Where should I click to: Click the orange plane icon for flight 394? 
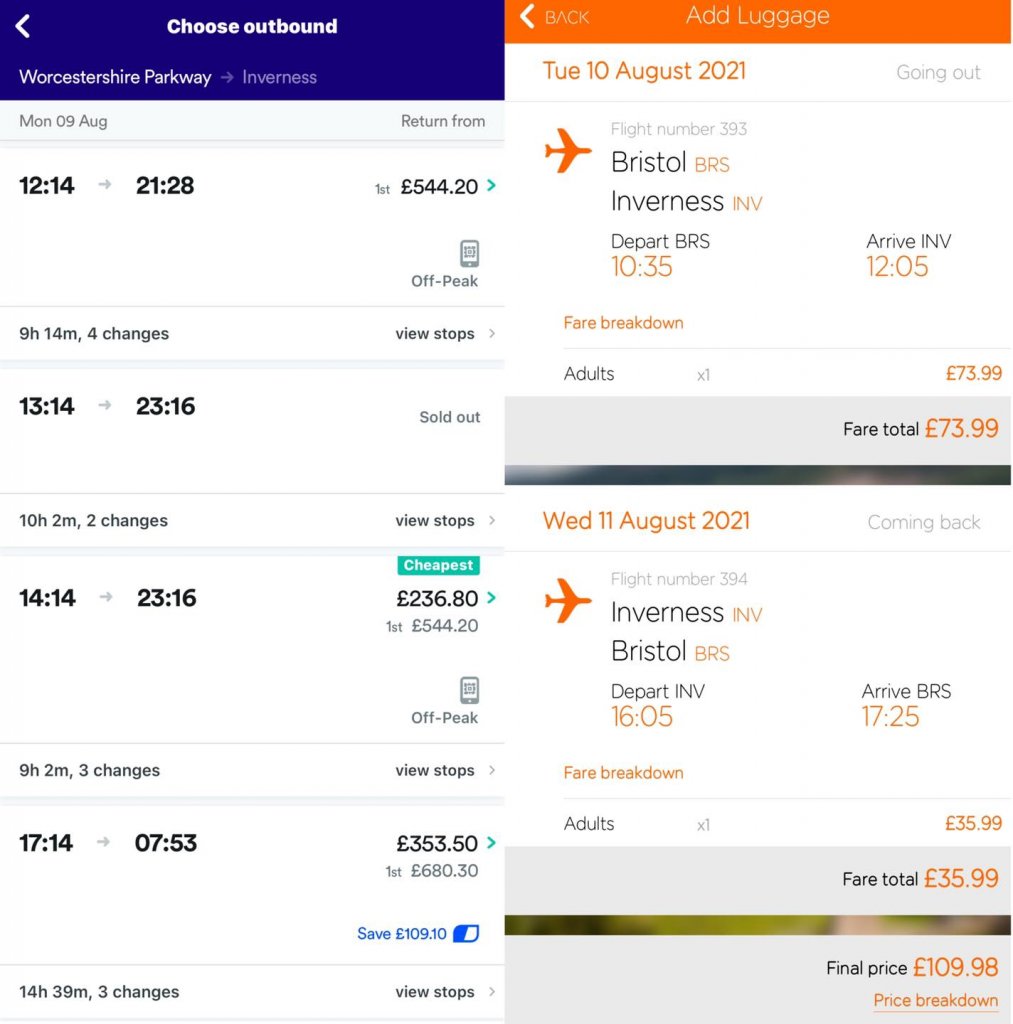point(568,602)
